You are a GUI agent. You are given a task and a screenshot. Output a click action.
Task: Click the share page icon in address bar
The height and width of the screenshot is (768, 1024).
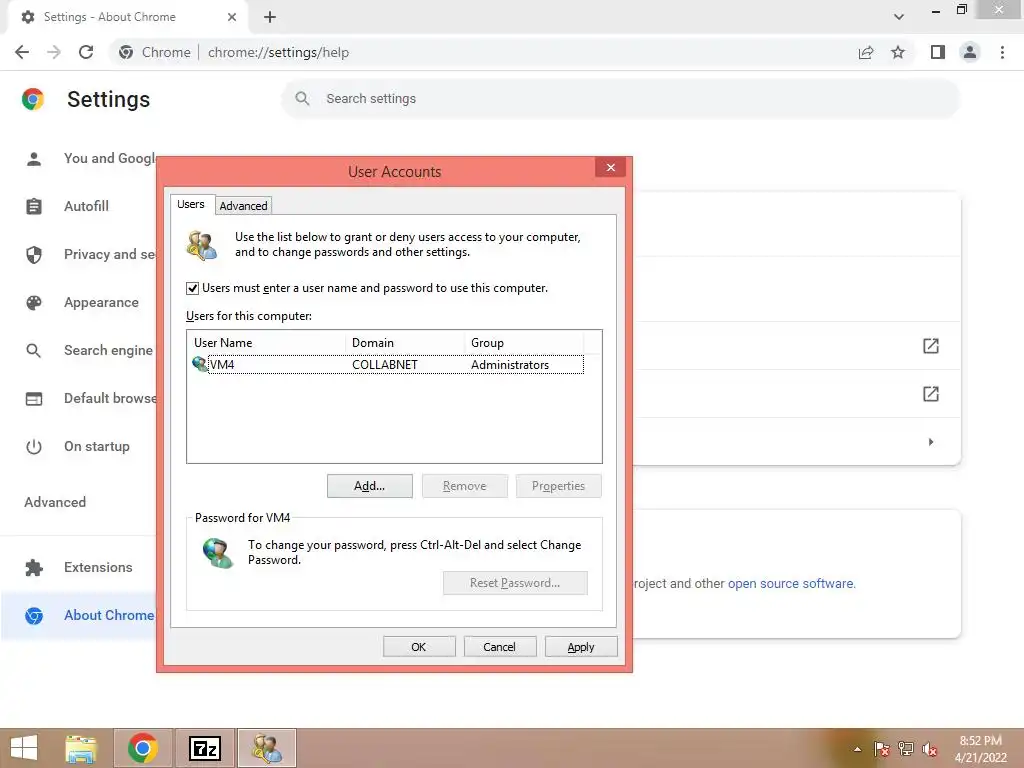tap(866, 52)
